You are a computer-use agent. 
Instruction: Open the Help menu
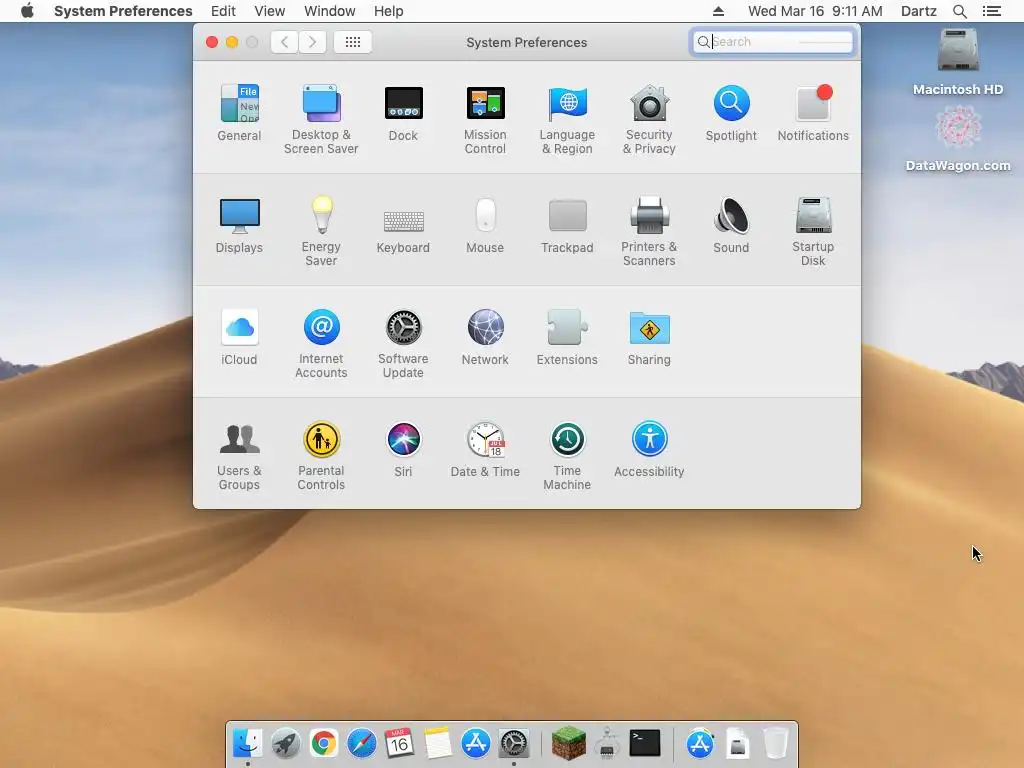(x=389, y=11)
